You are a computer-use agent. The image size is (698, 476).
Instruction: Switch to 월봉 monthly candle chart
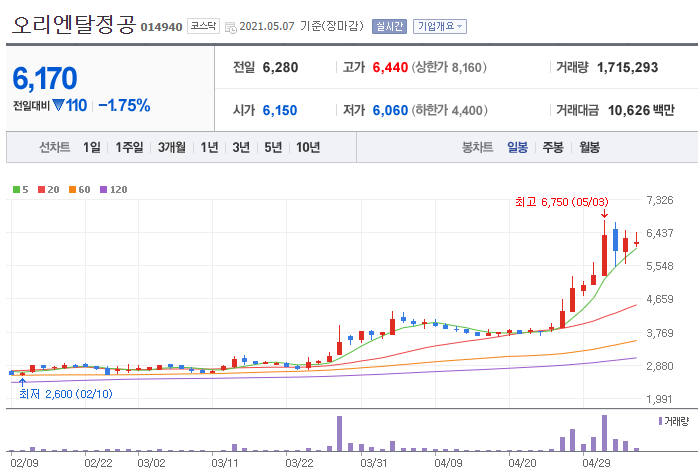tap(589, 147)
